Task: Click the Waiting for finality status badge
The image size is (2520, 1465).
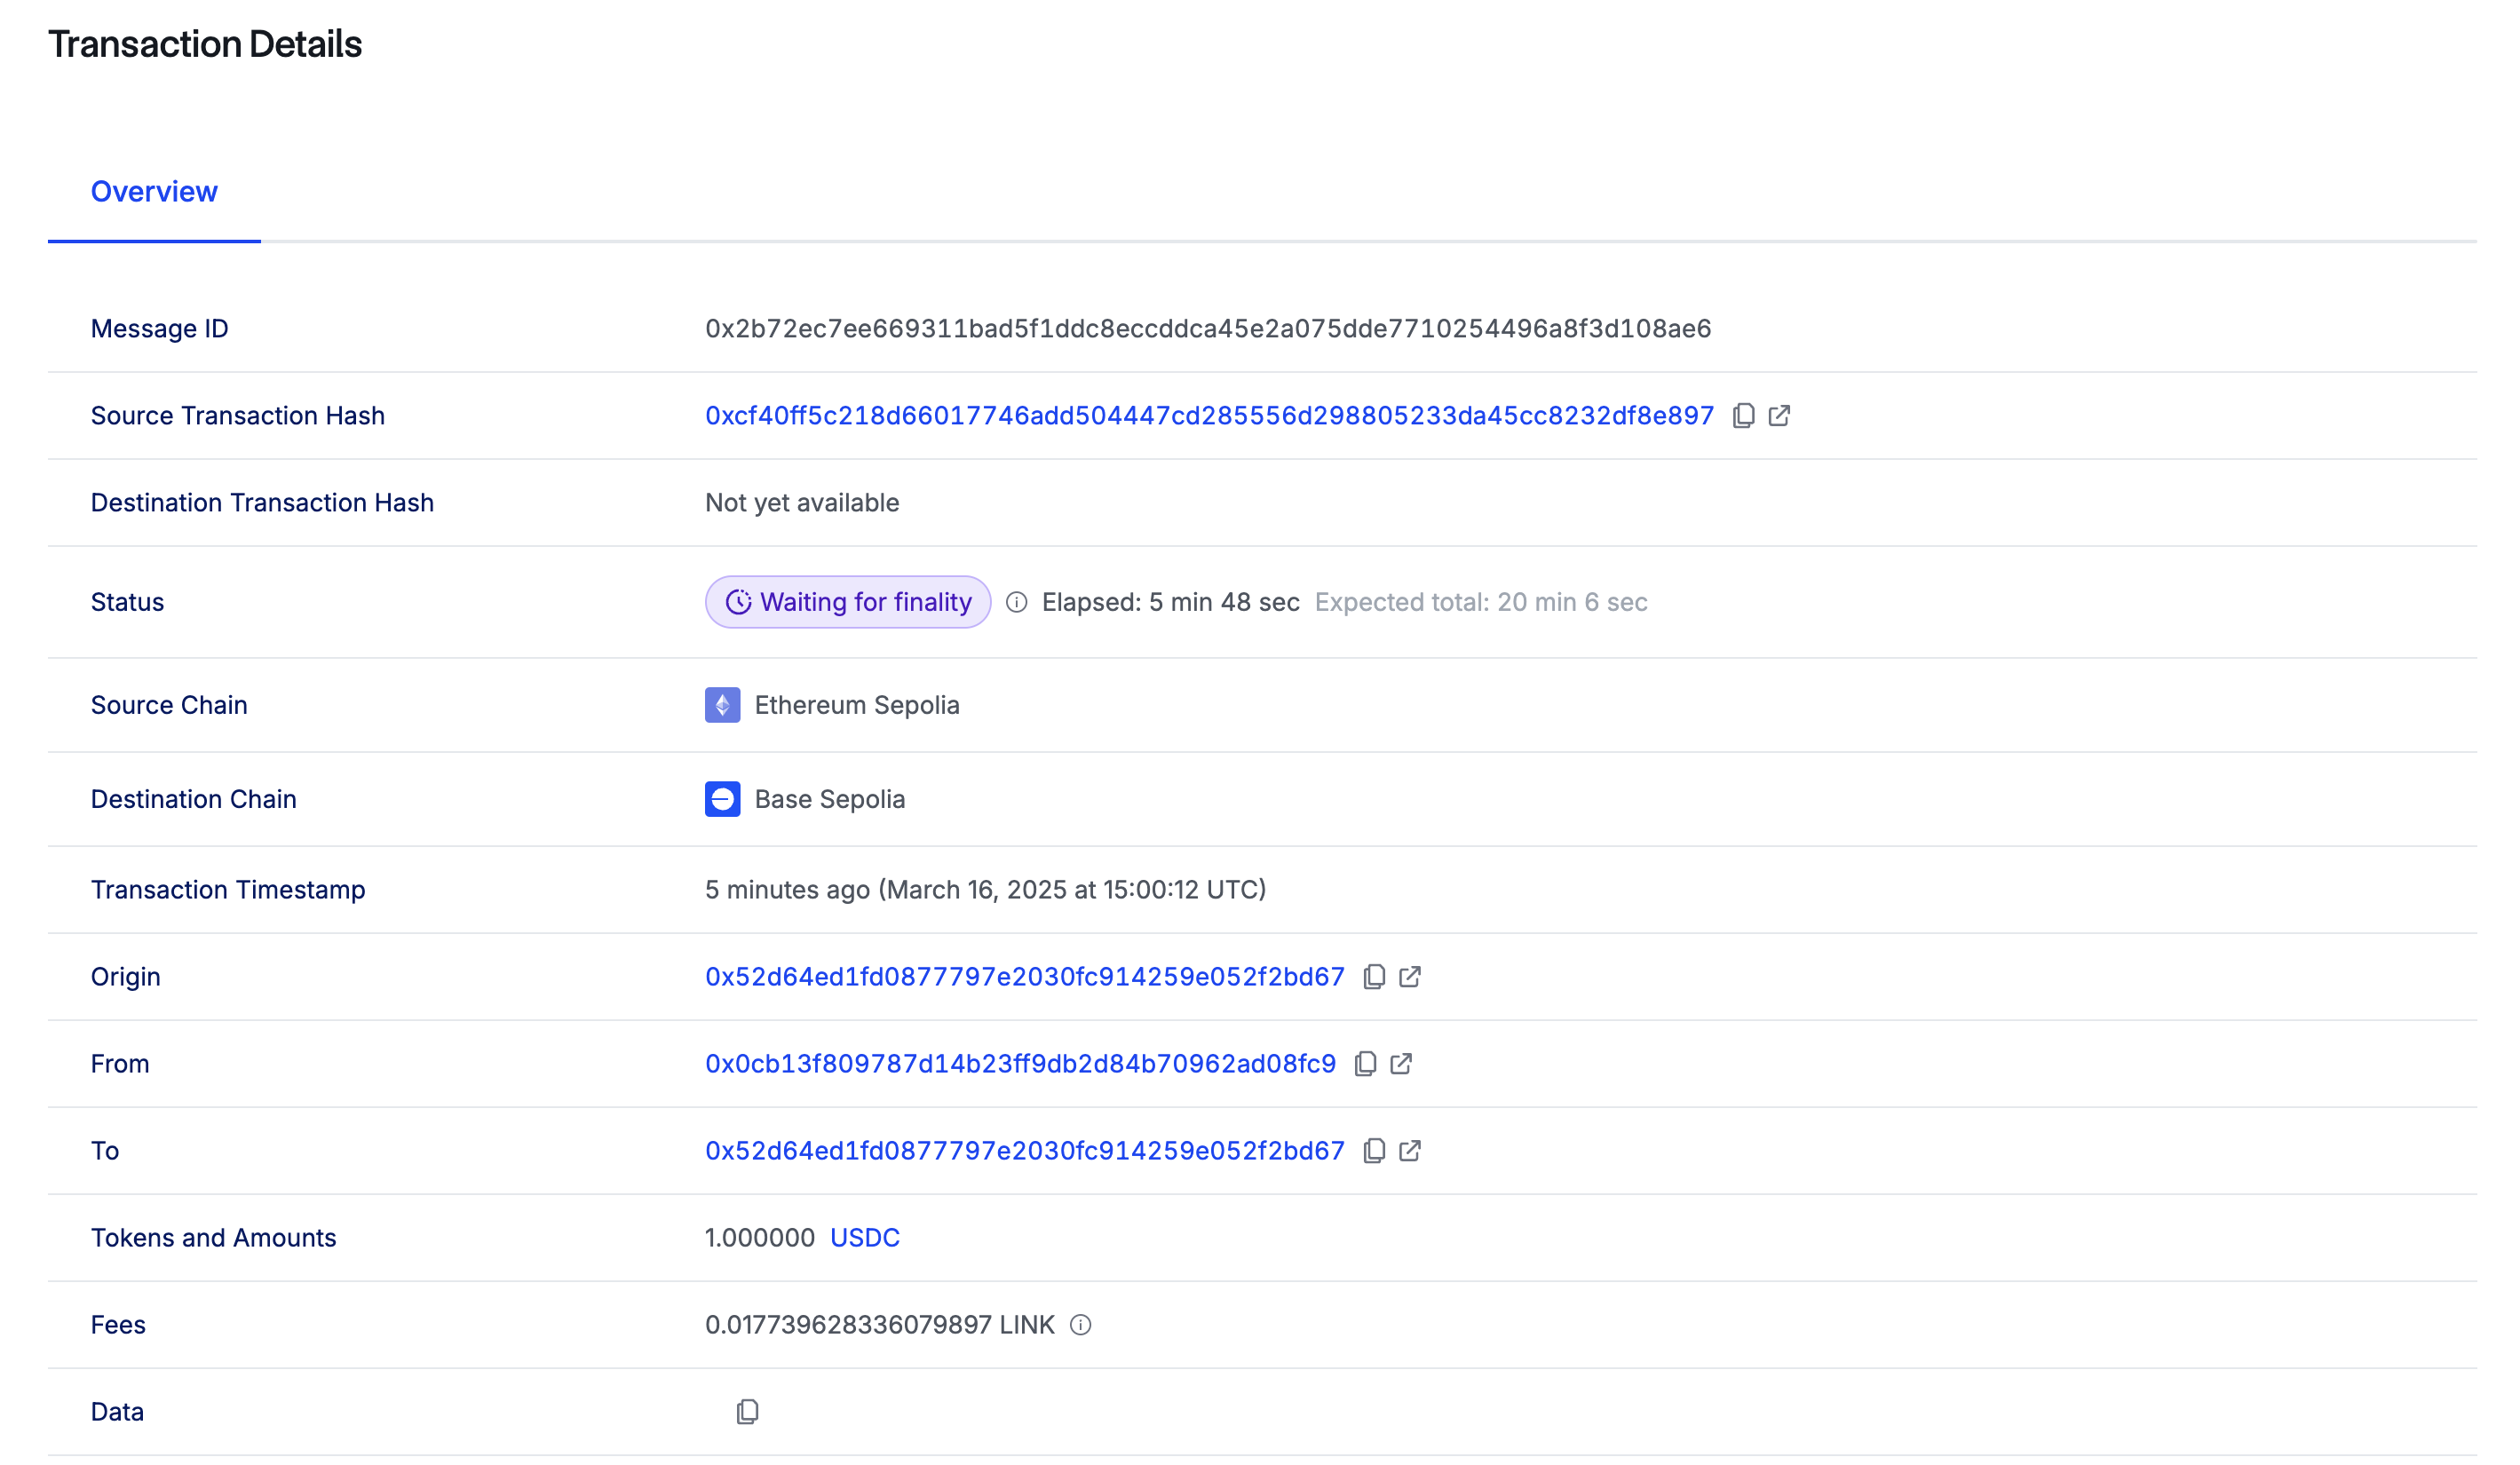Action: 847,602
